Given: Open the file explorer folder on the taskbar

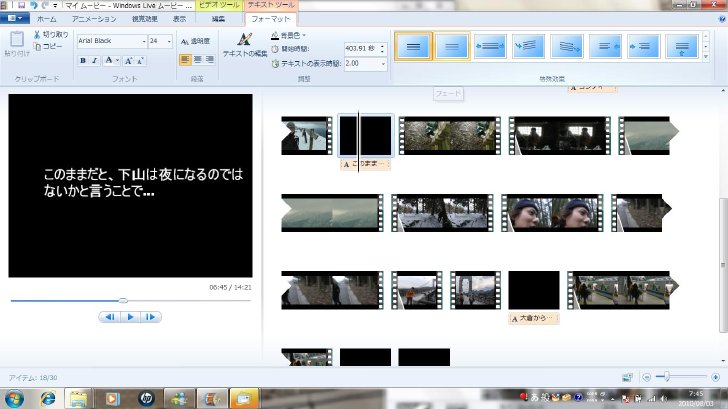Looking at the screenshot, I should tap(79, 399).
